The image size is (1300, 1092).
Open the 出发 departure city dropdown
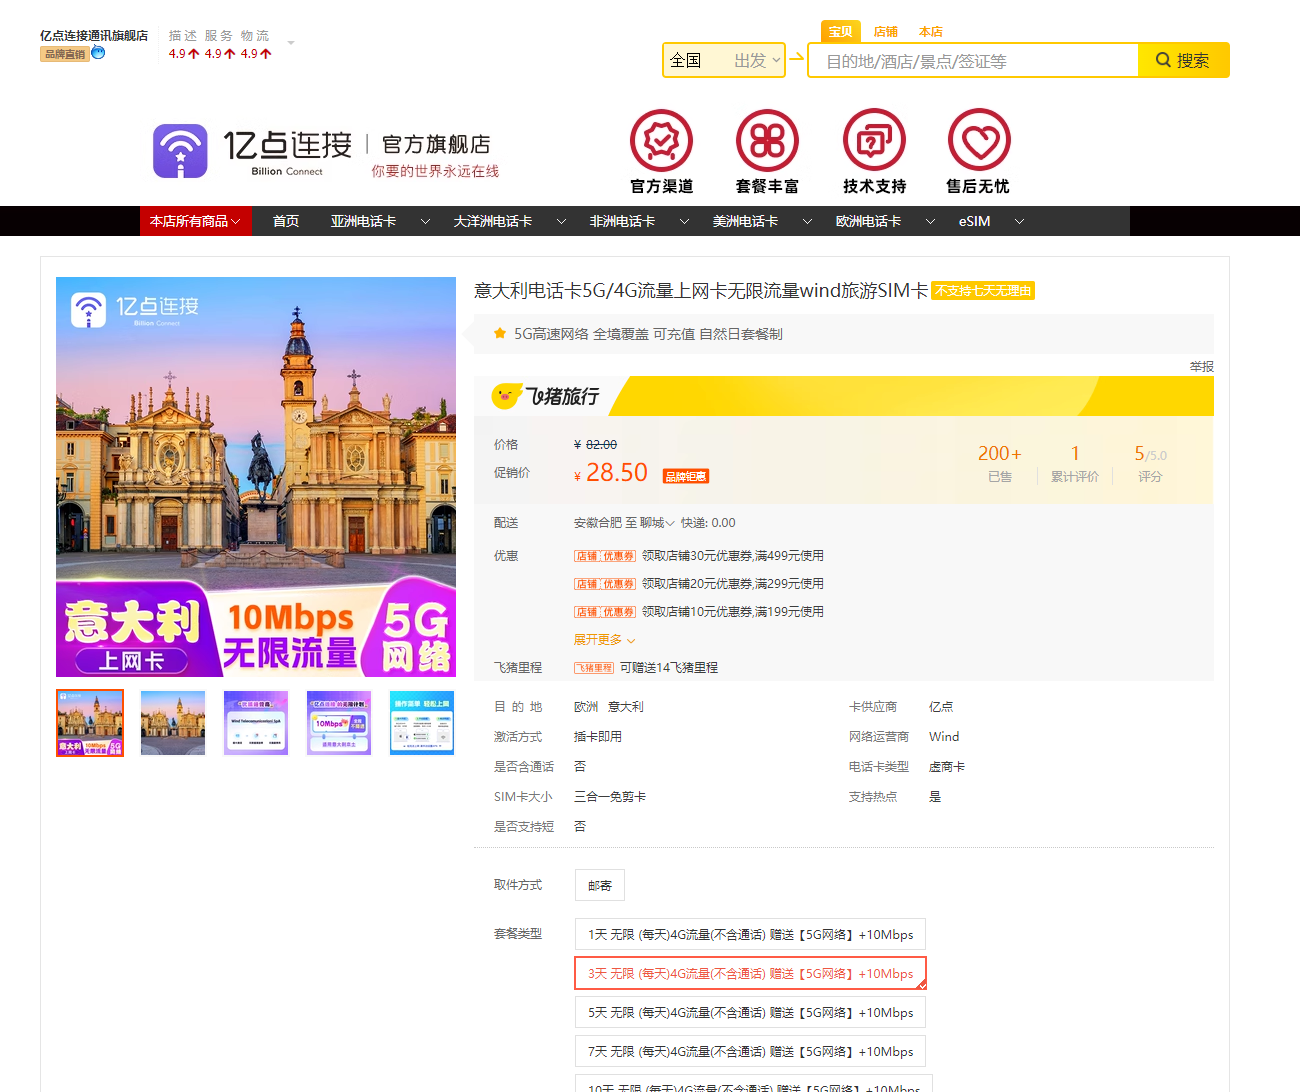pos(757,60)
